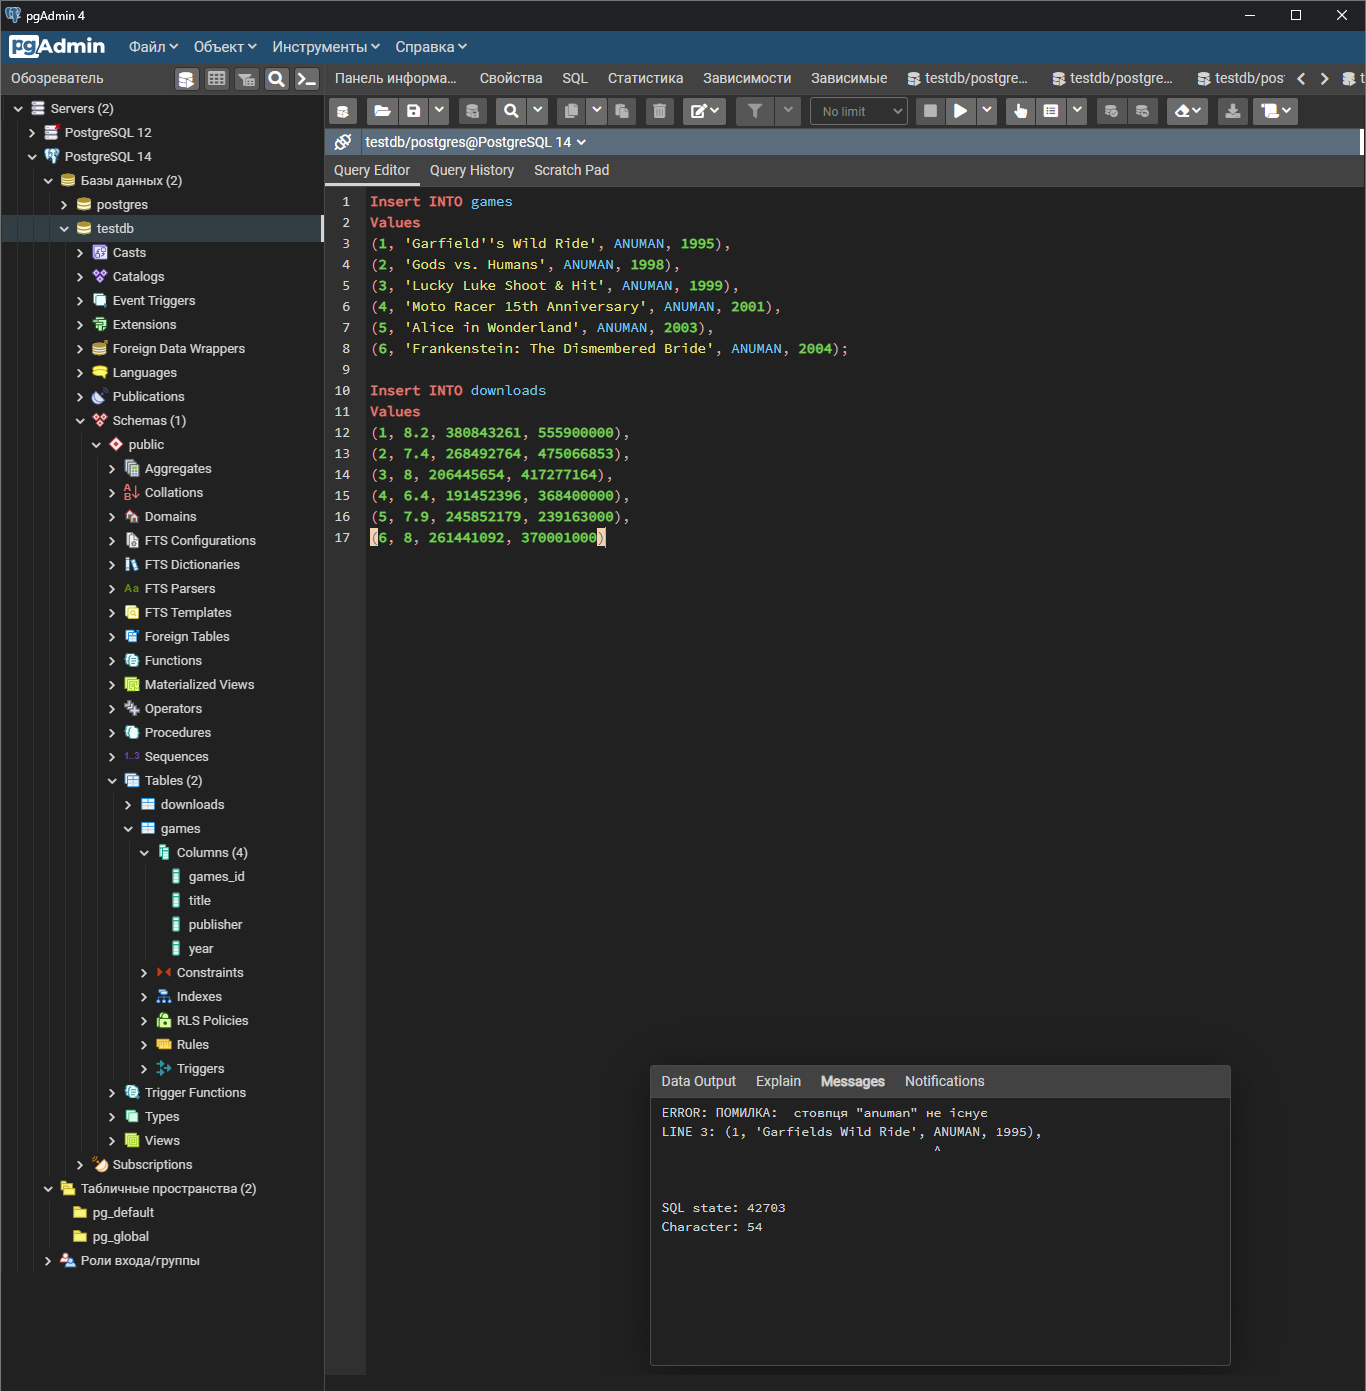Click the Clear eraser icon
1366x1391 pixels.
pyautogui.click(x=1187, y=111)
